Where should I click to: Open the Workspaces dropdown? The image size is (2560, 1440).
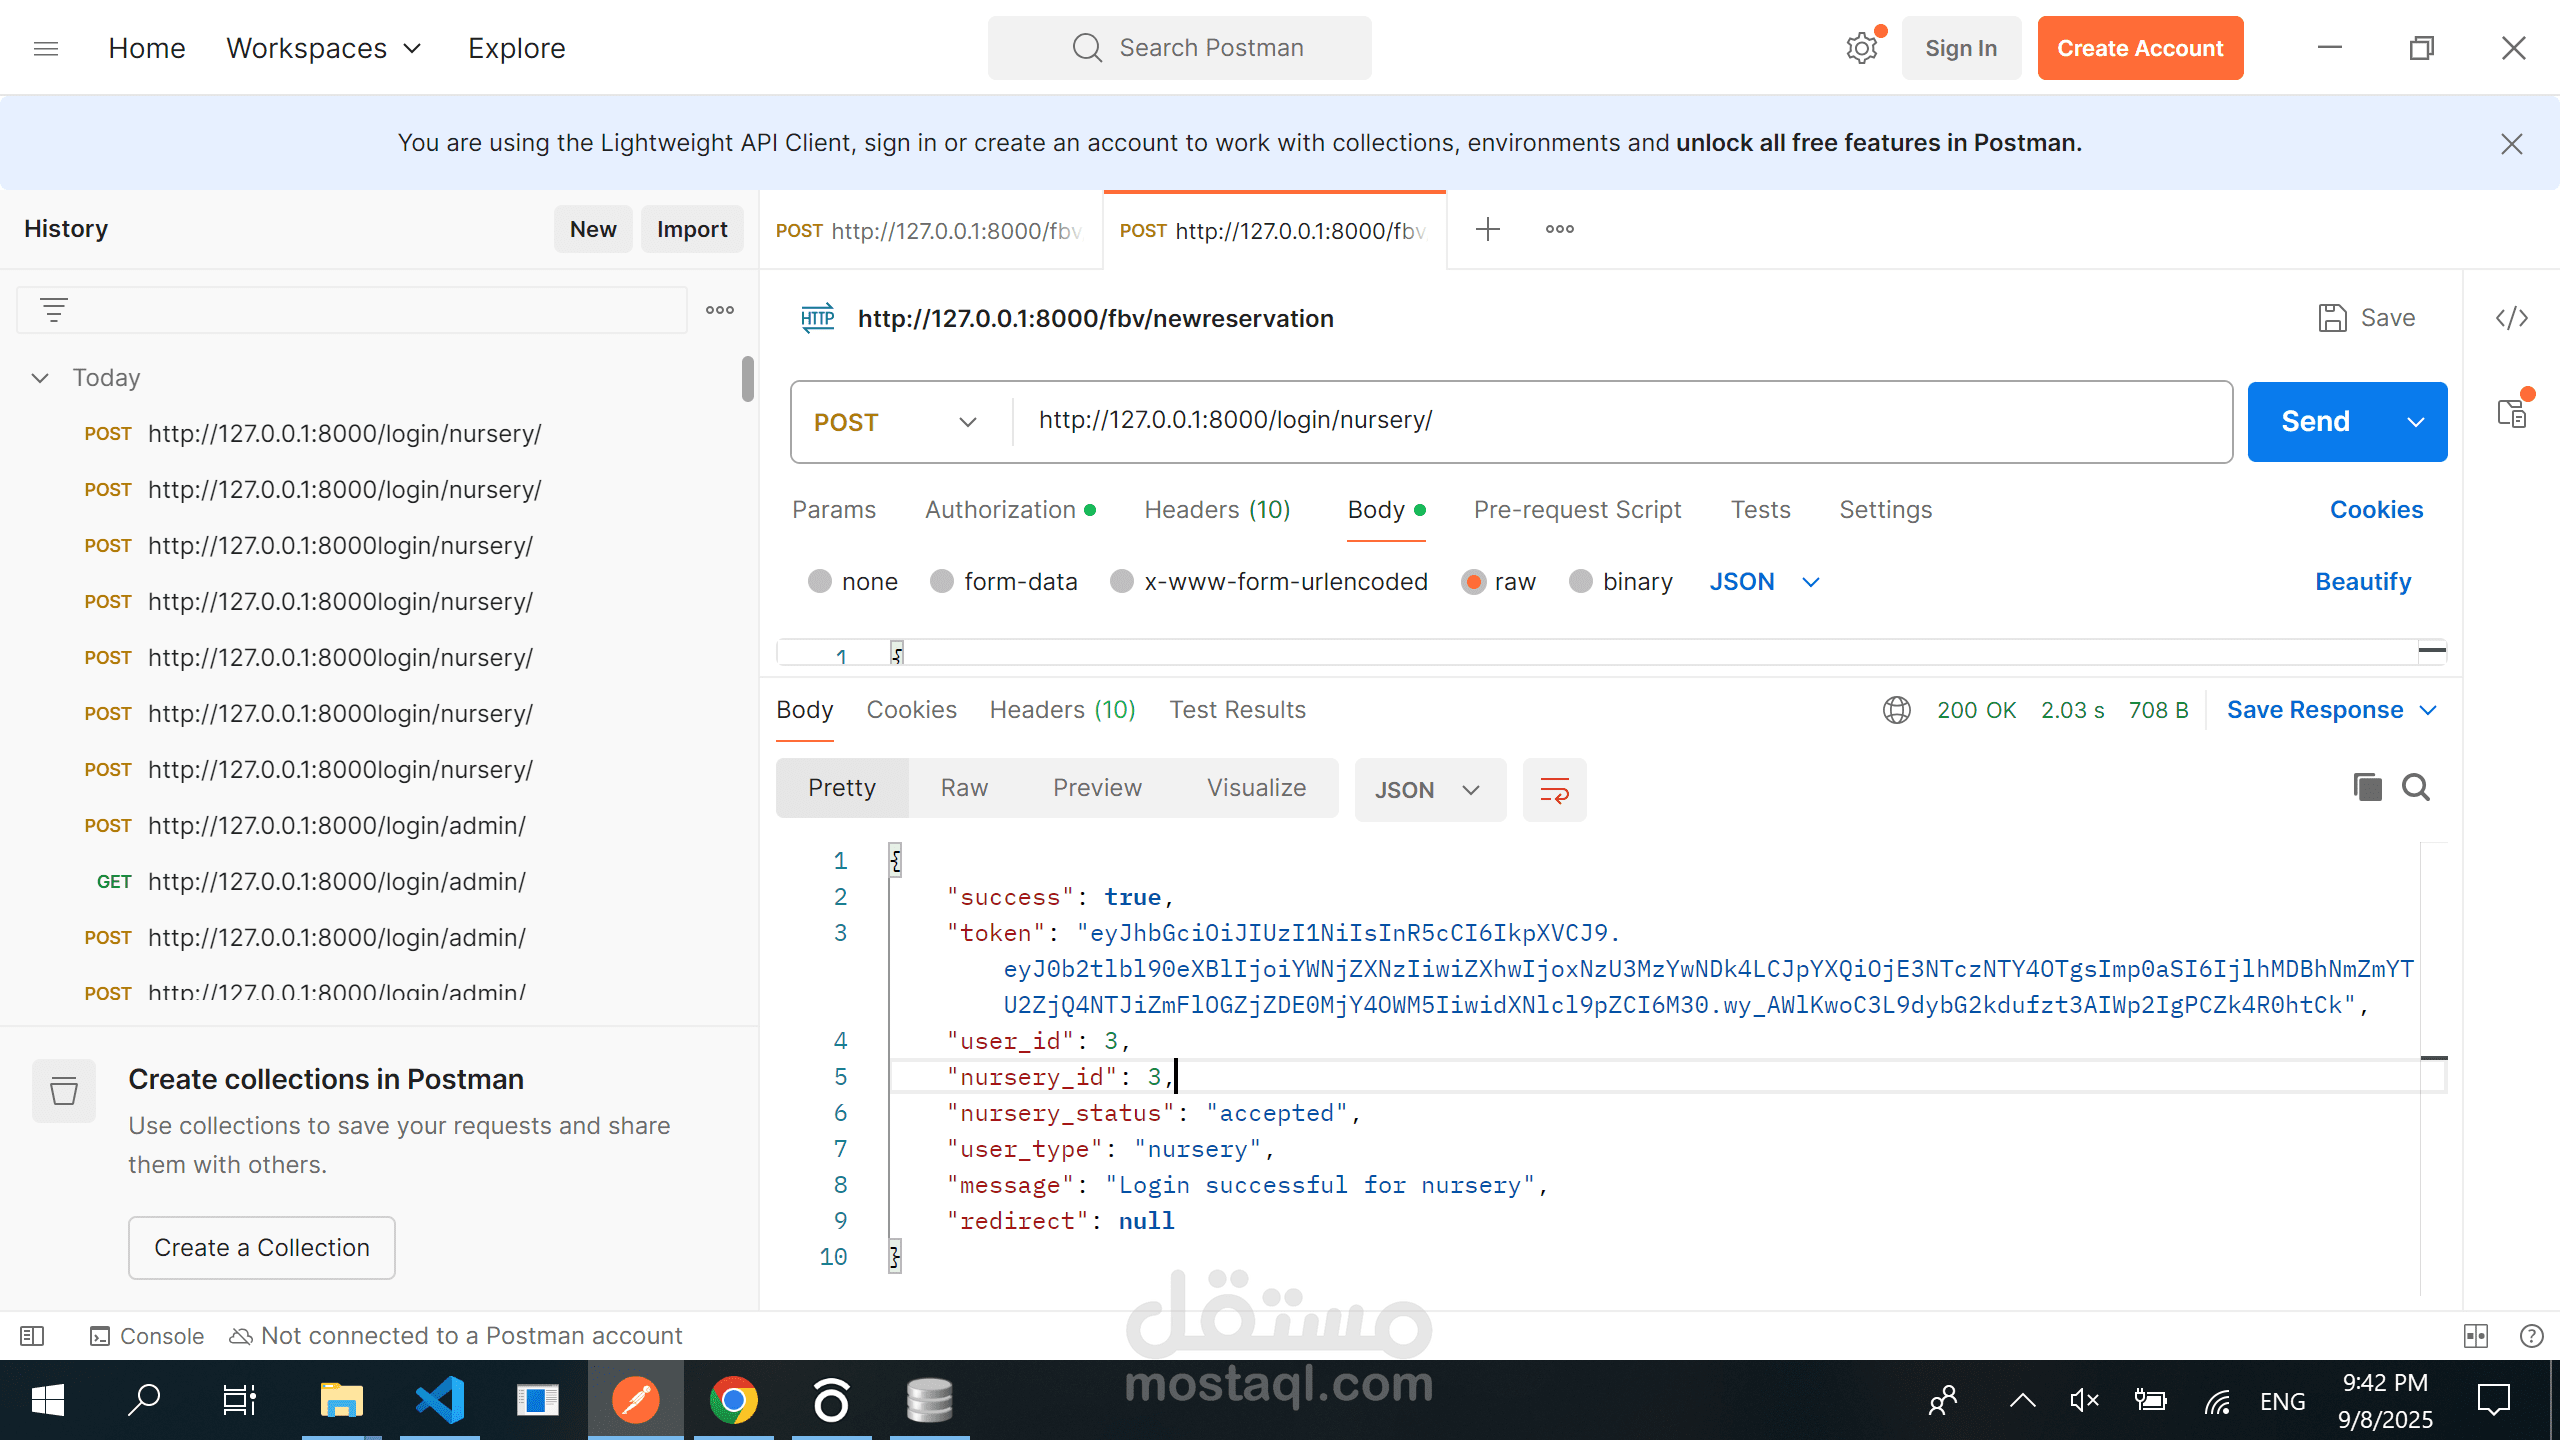click(324, 48)
